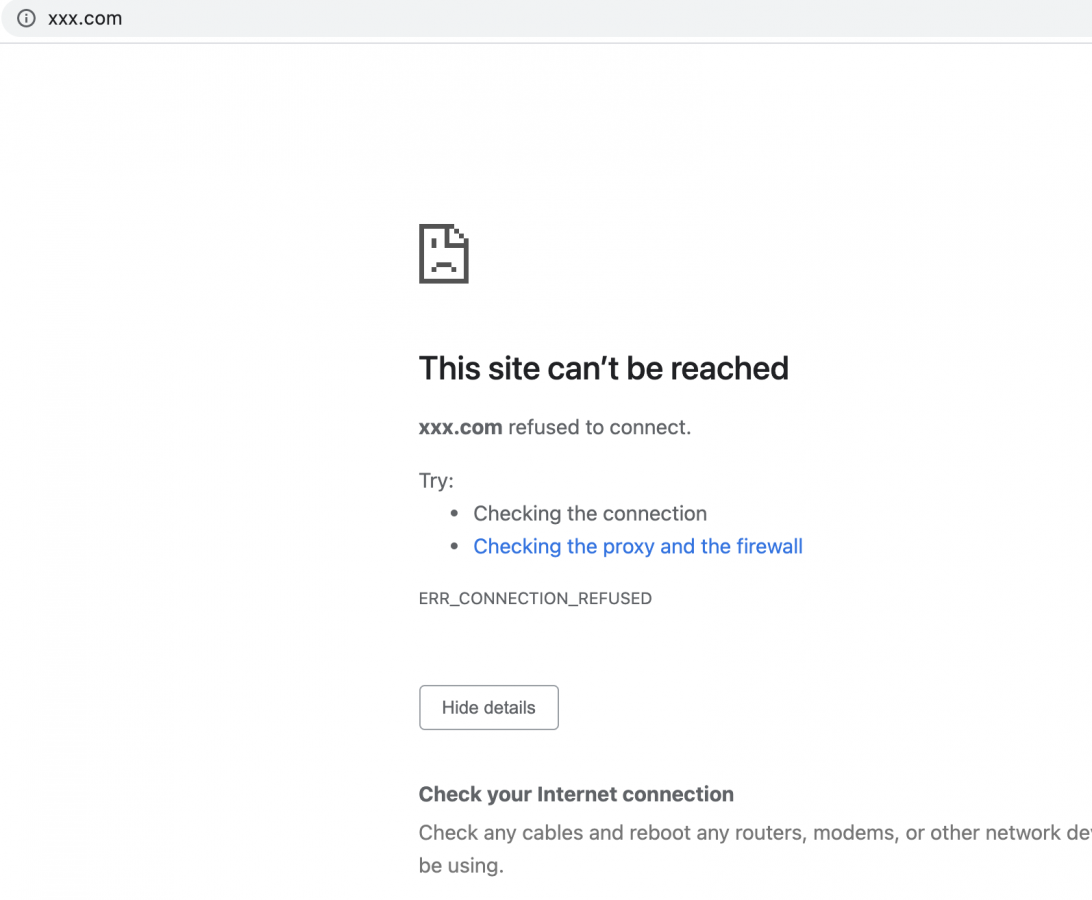
Task: Click the word "reached" in the heading
Action: coord(729,368)
